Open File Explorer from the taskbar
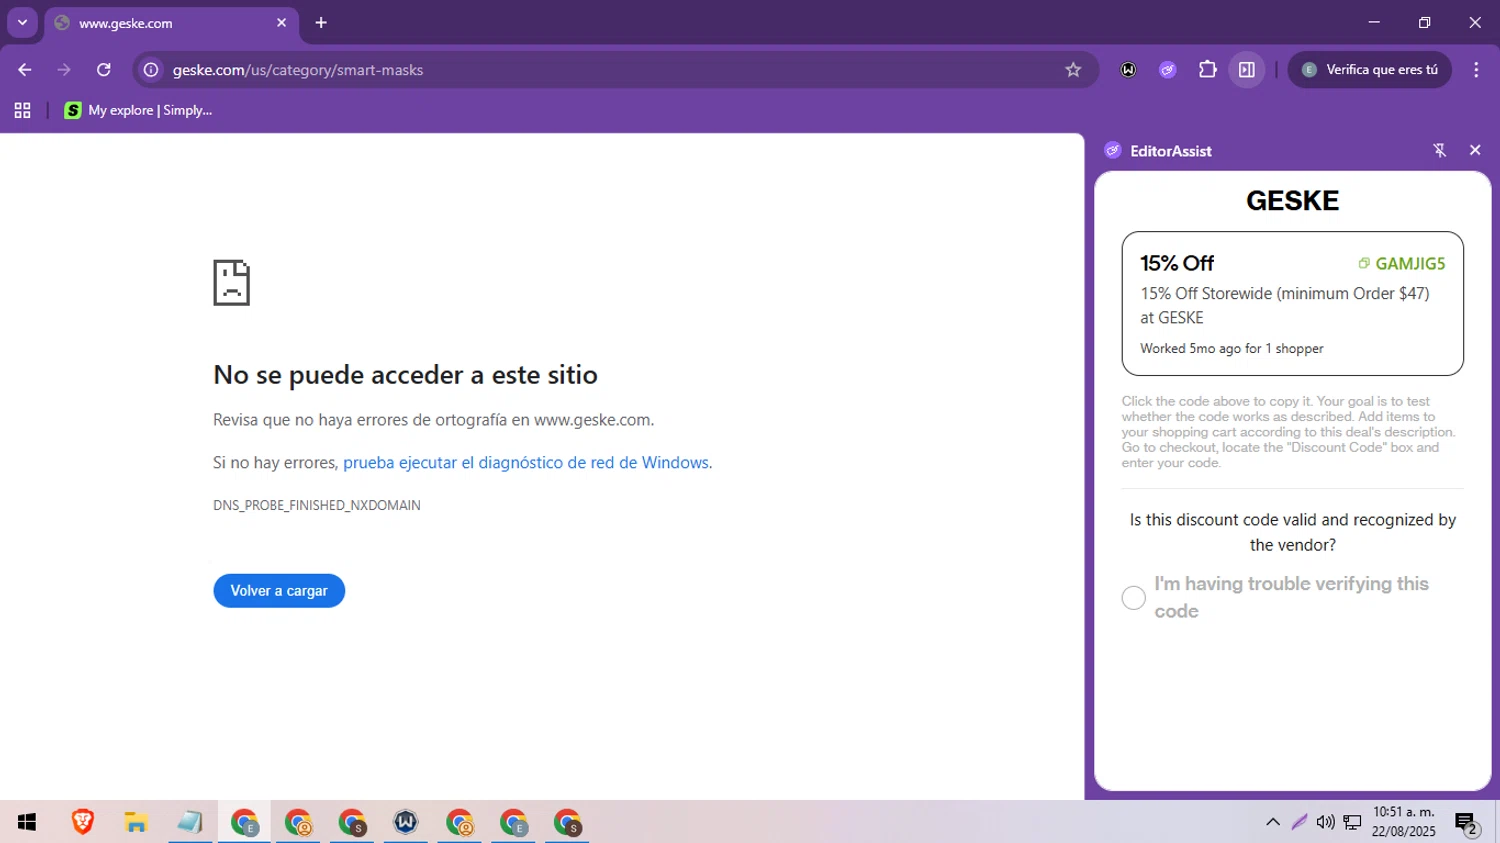The height and width of the screenshot is (843, 1500). [x=136, y=822]
